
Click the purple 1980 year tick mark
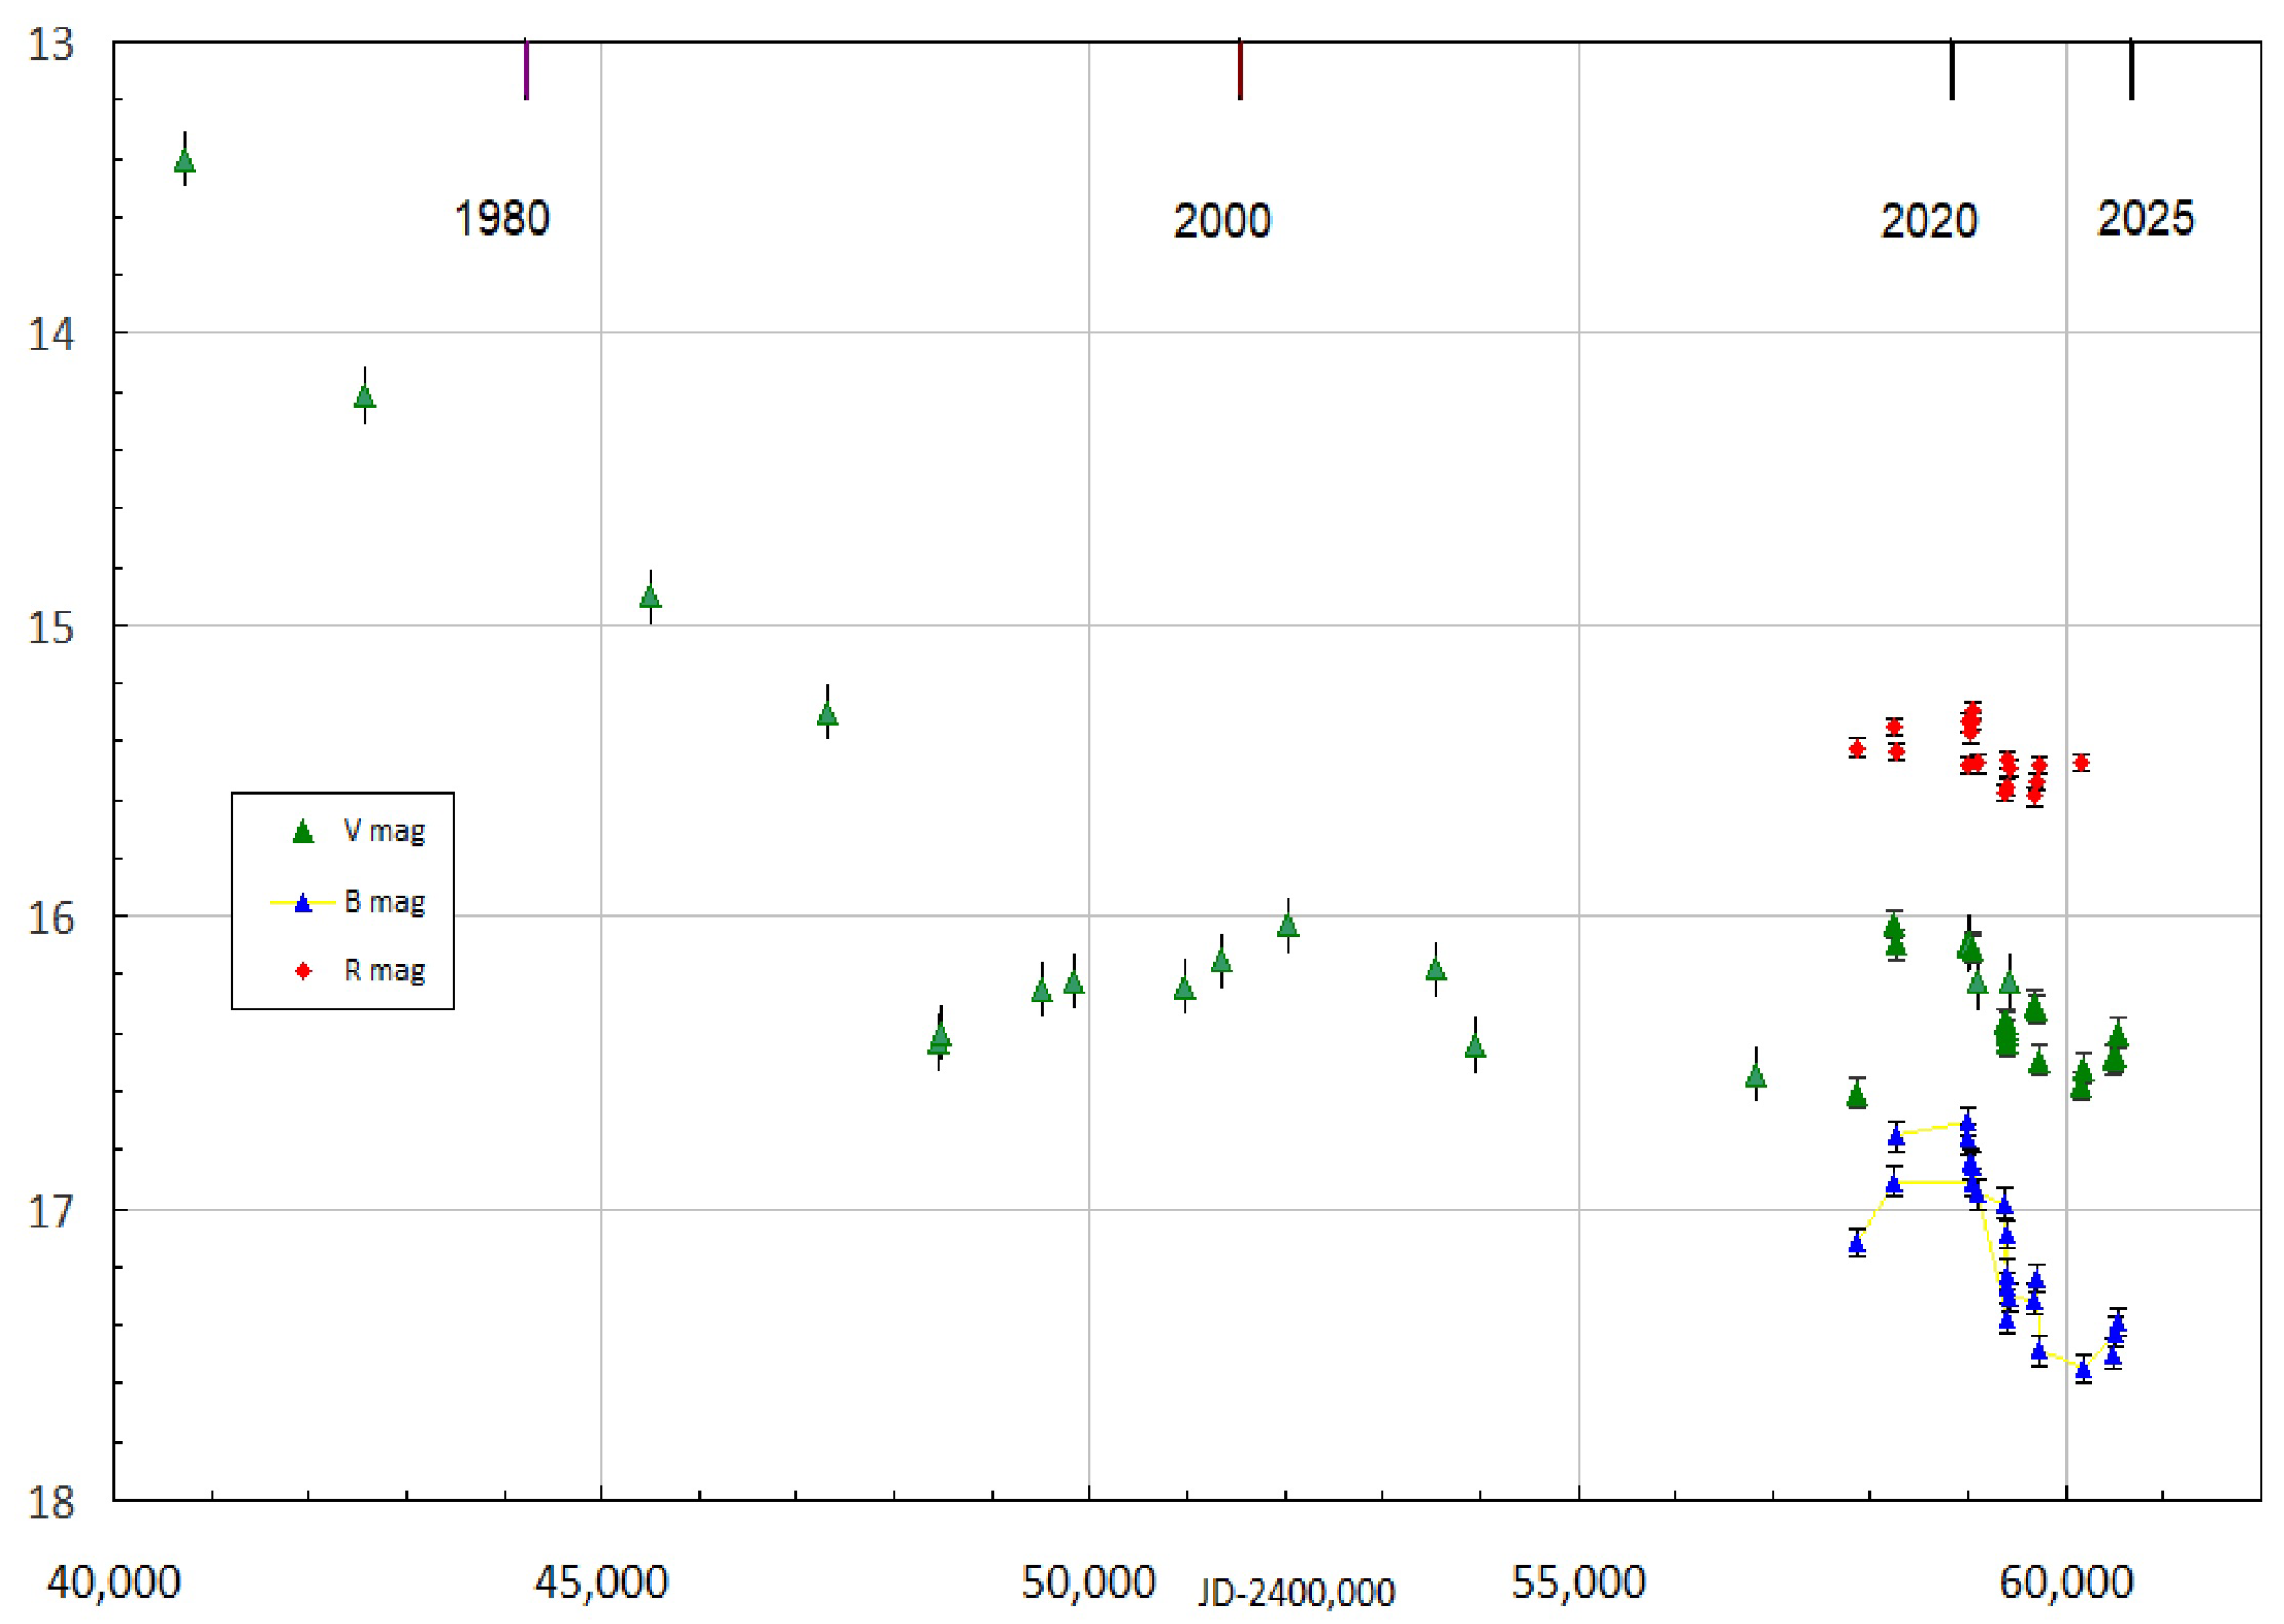coord(526,69)
